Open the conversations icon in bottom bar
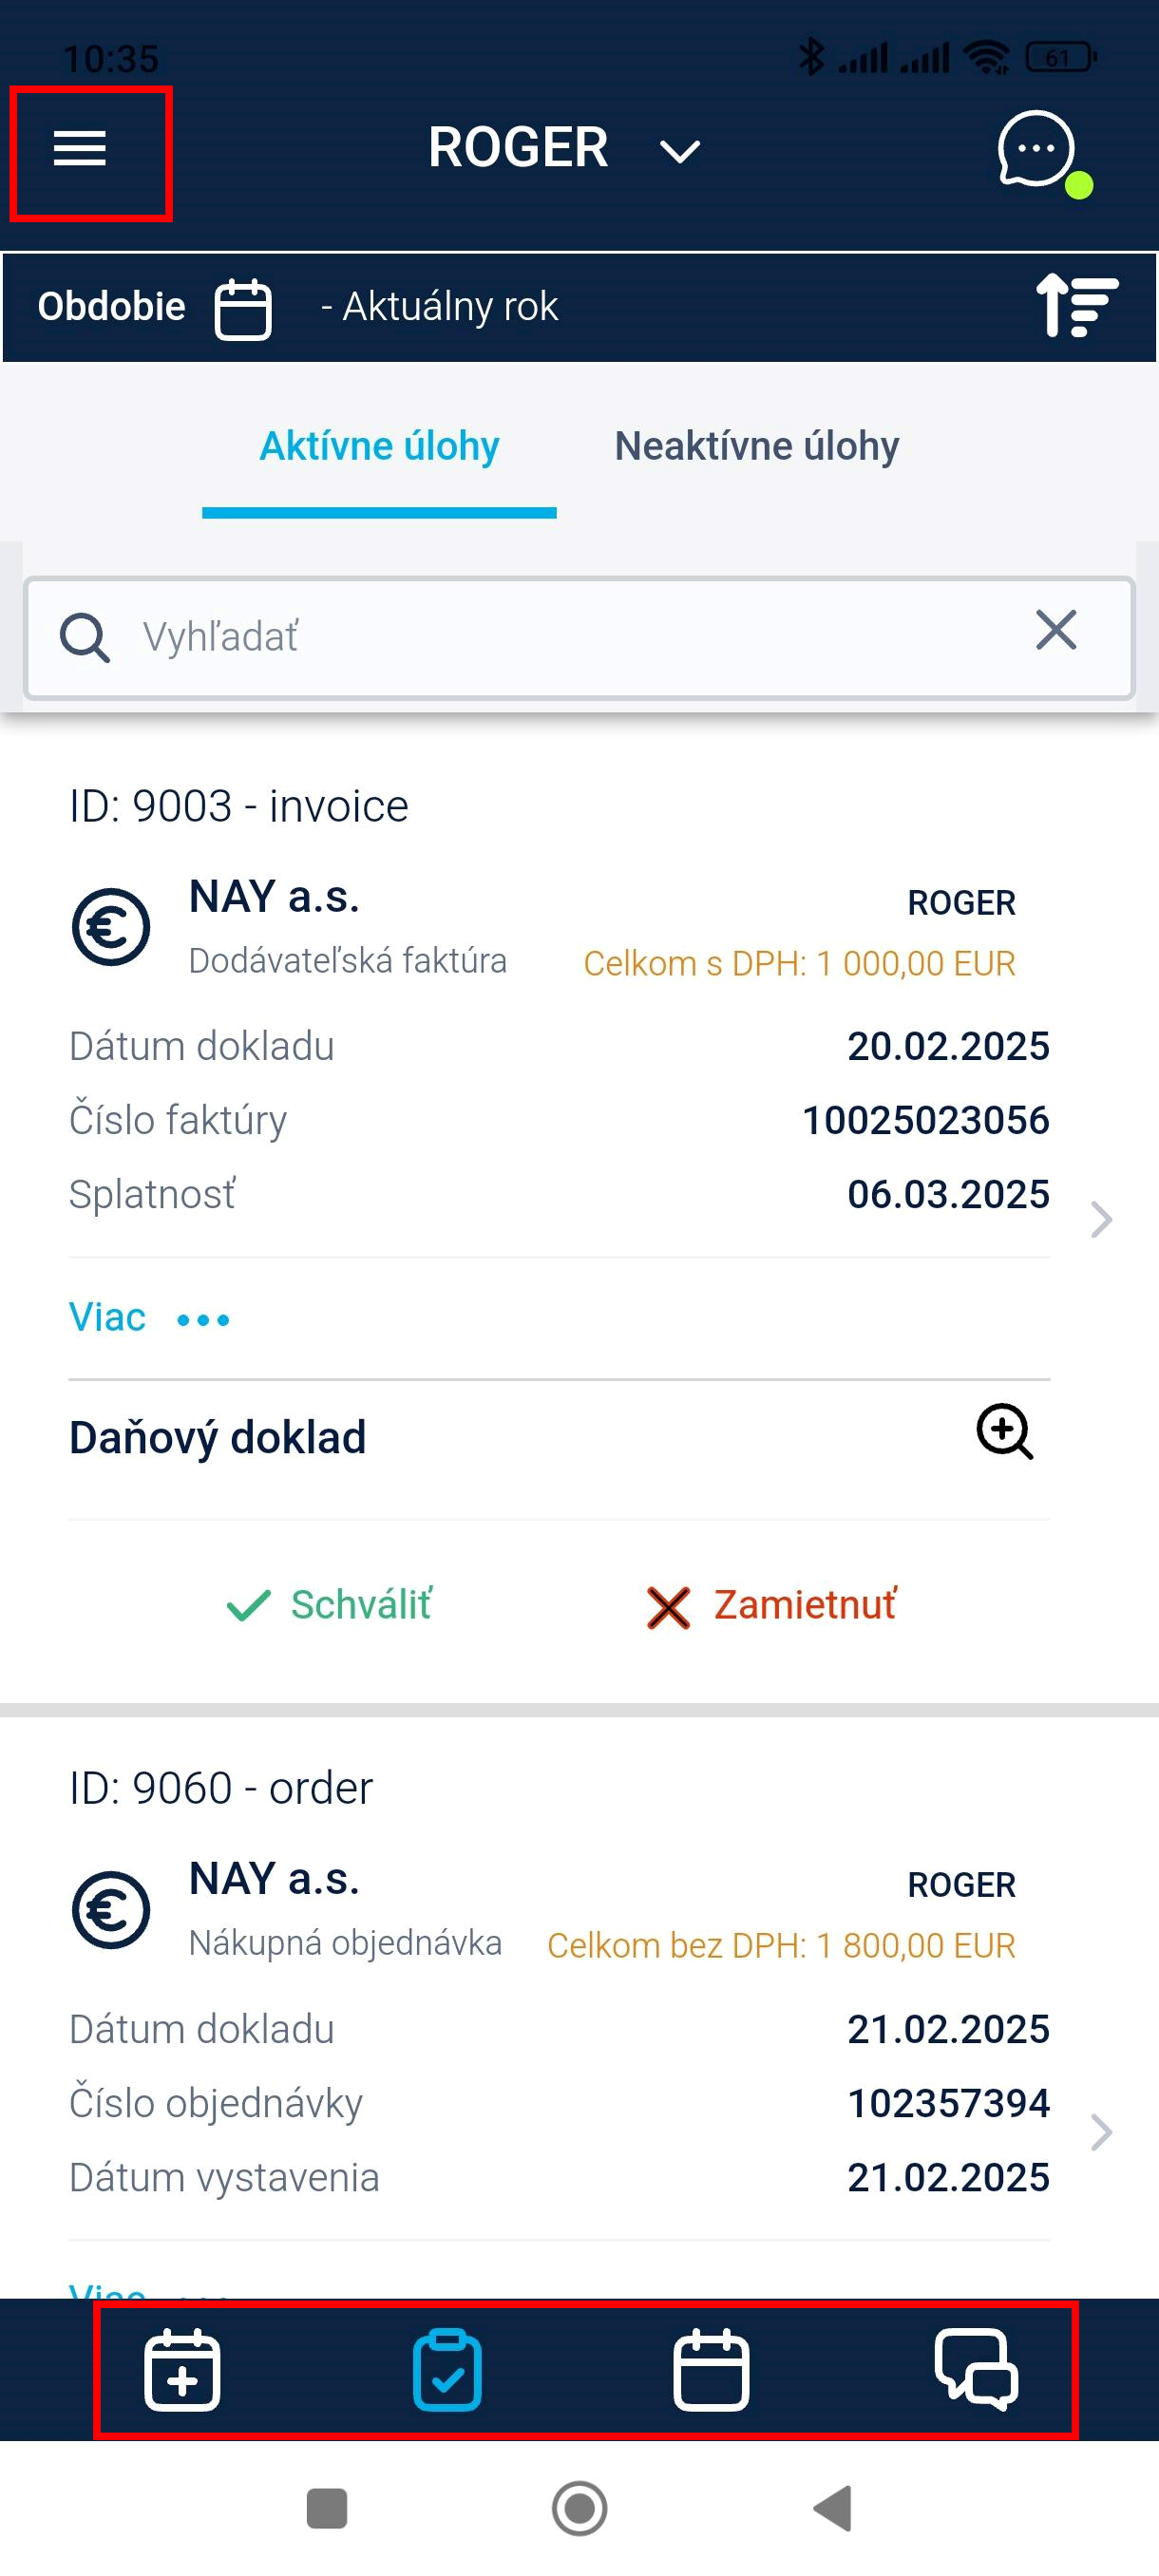The height and width of the screenshot is (2576, 1159). pyautogui.click(x=976, y=2370)
